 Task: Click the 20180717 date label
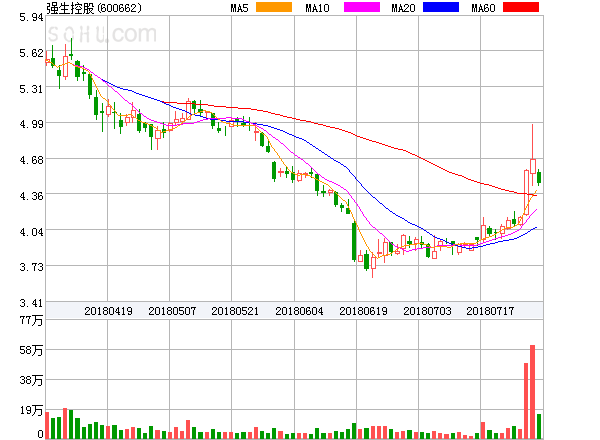(x=490, y=311)
